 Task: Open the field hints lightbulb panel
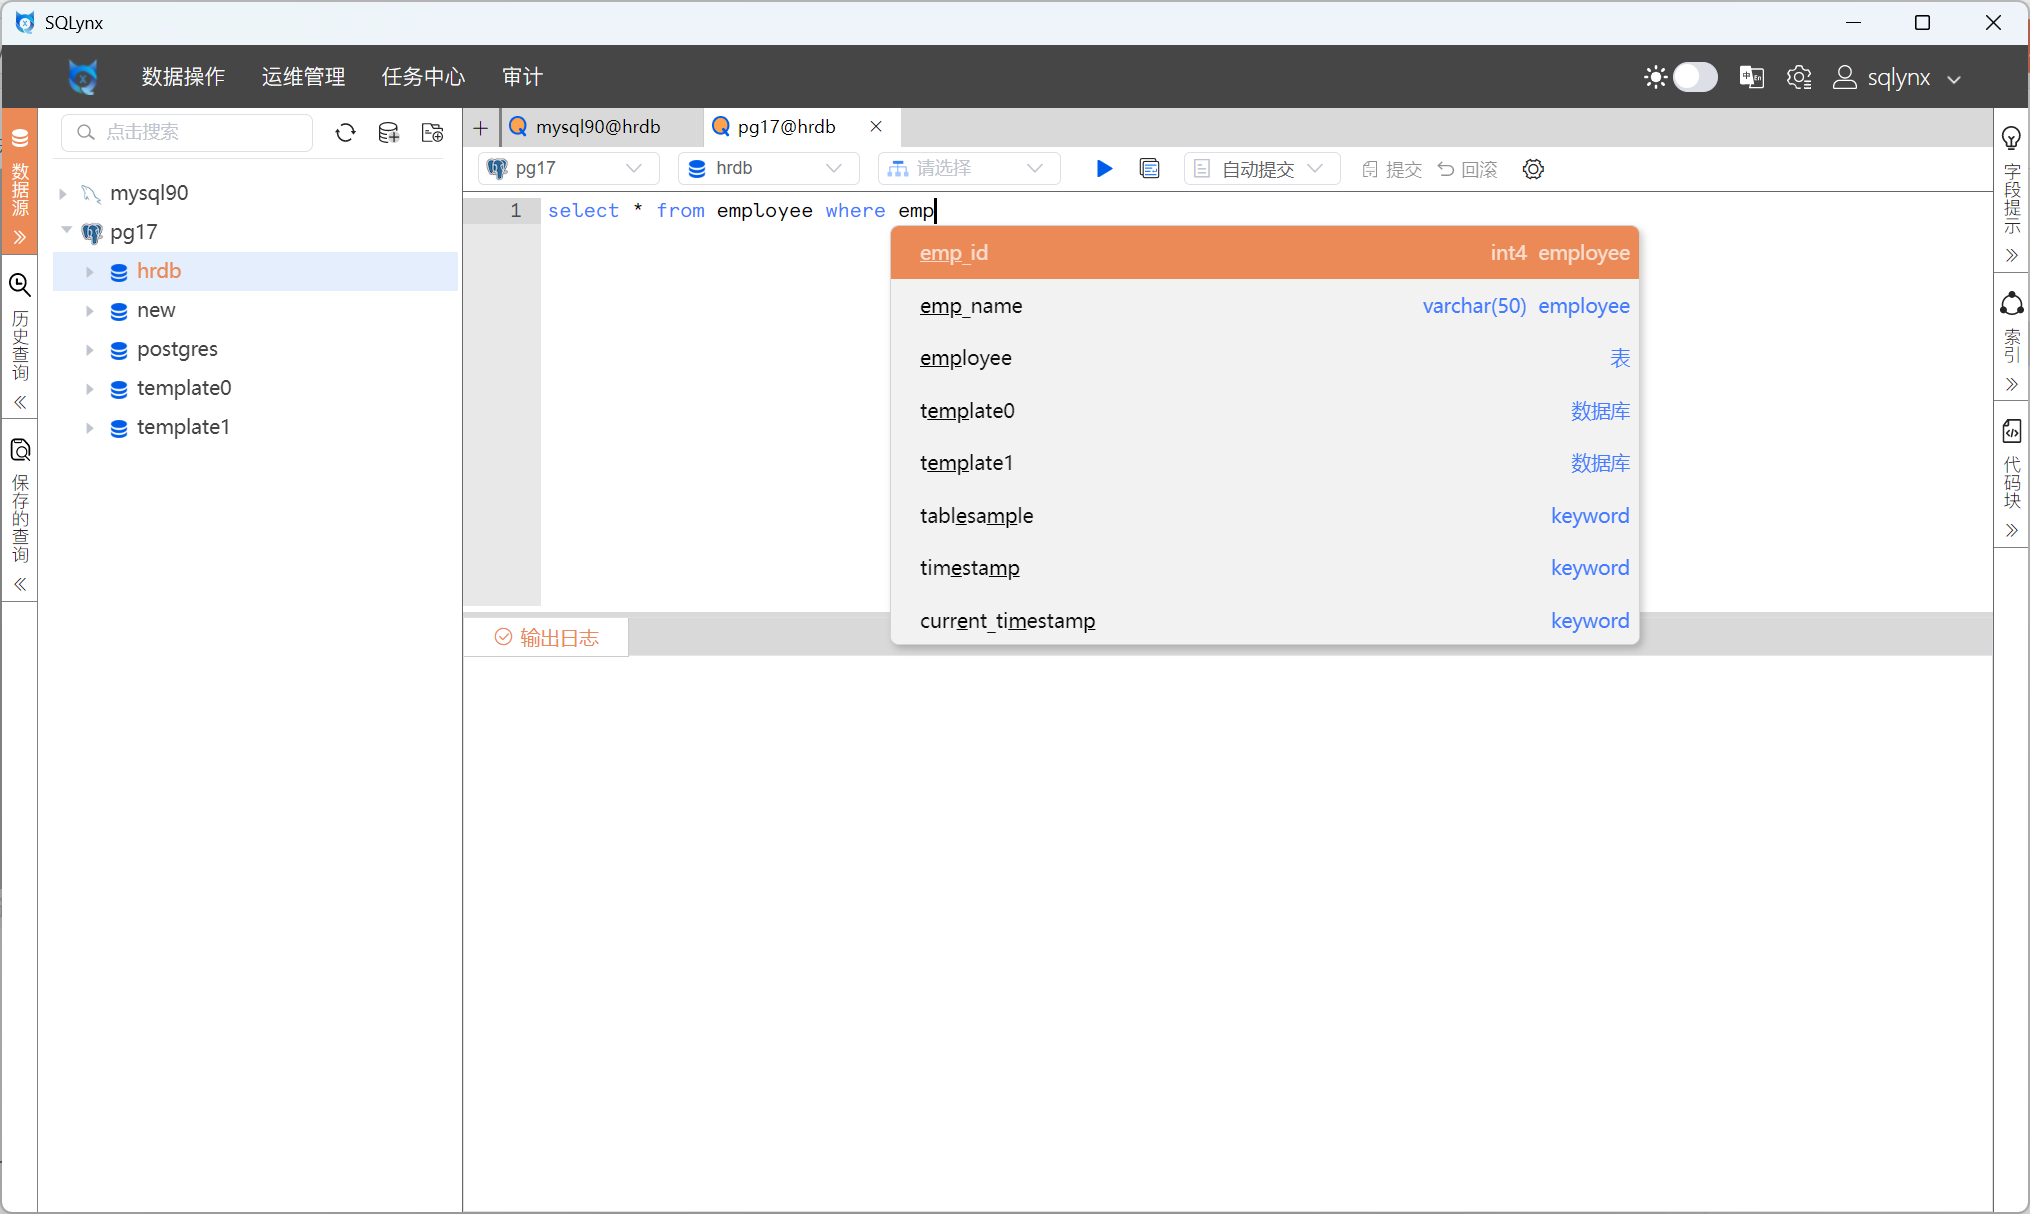coord(2011,138)
